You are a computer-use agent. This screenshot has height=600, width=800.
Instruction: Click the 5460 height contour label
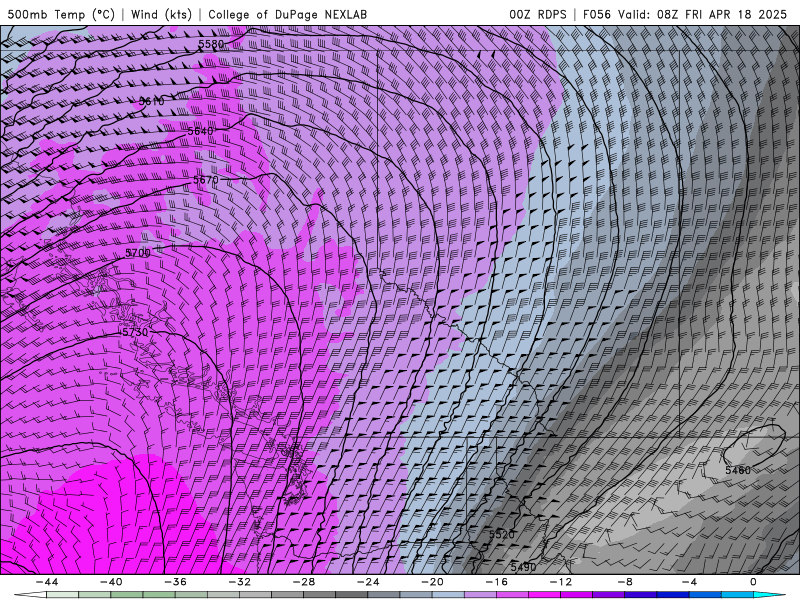tap(738, 470)
